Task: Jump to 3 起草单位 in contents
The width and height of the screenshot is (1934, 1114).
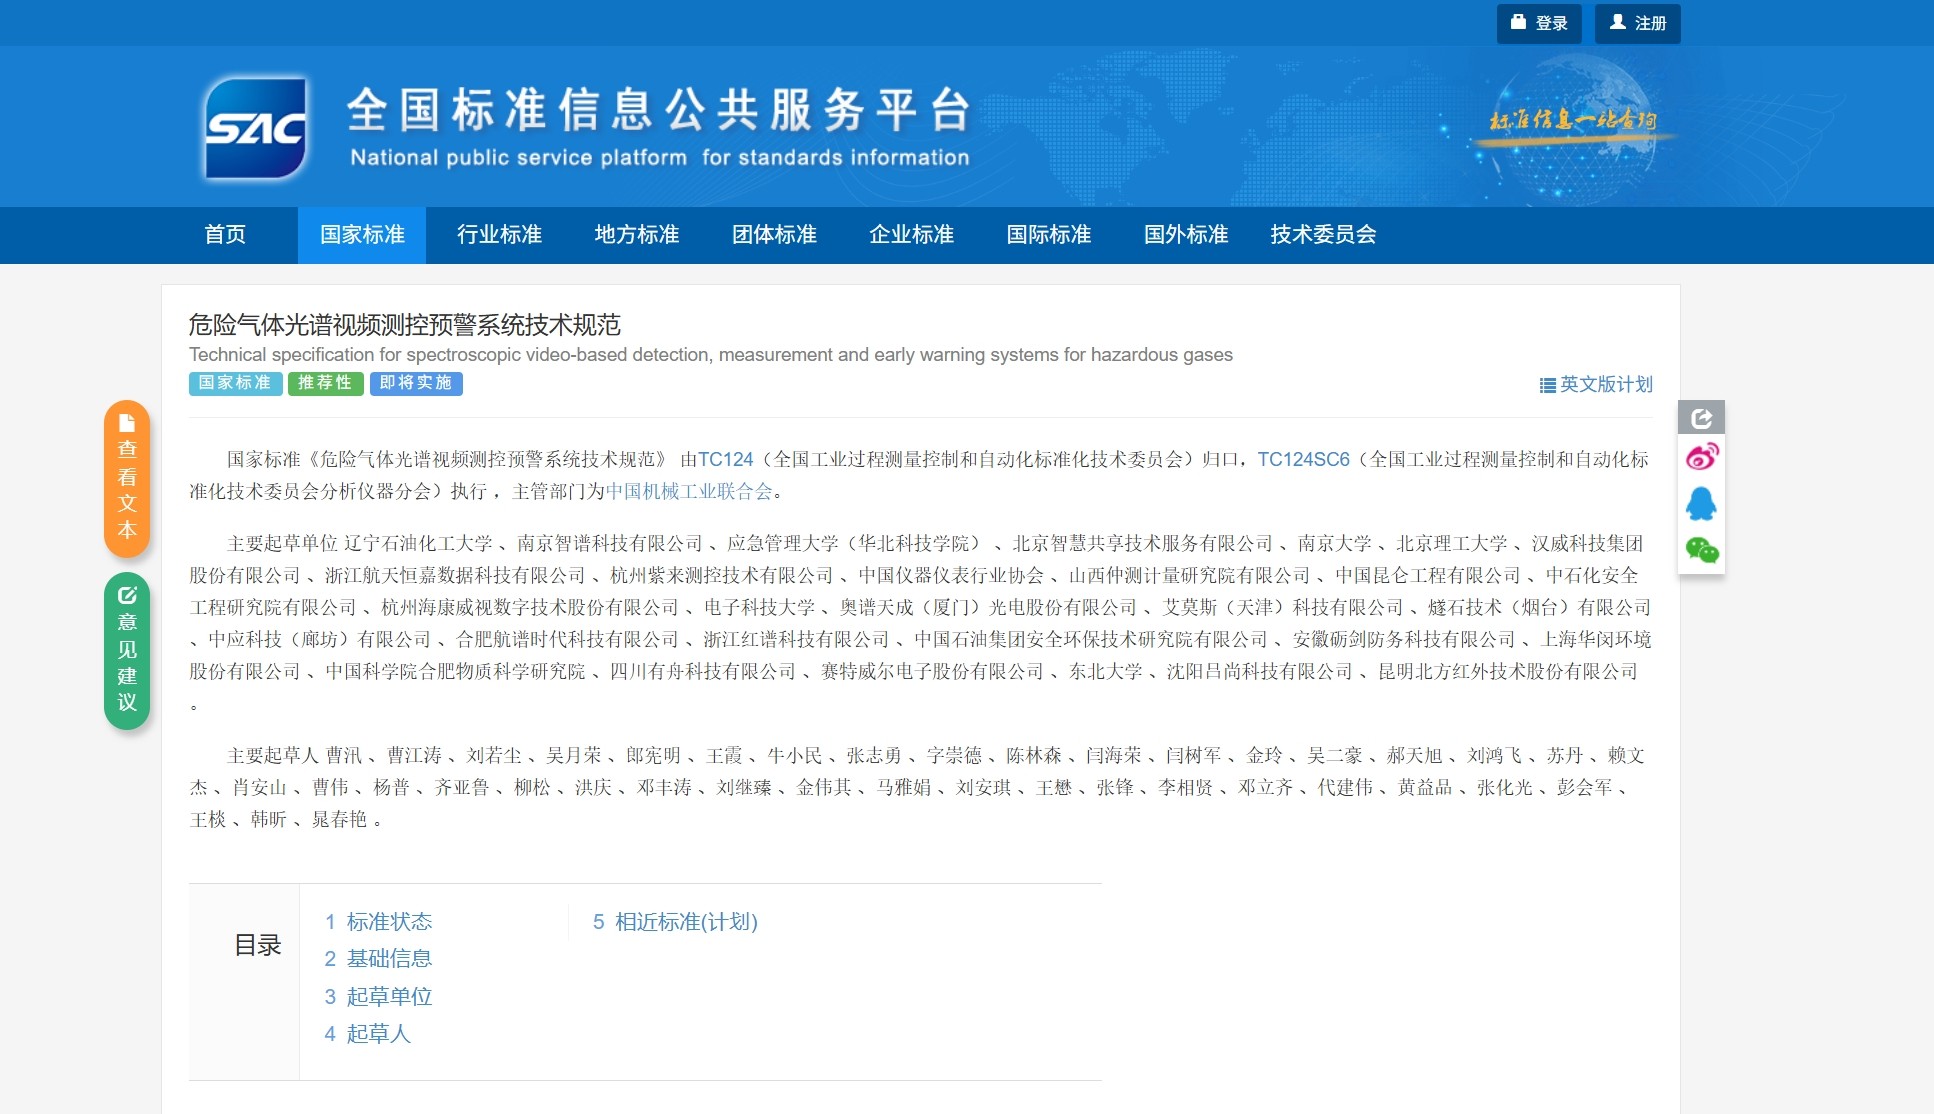Action: pyautogui.click(x=378, y=997)
